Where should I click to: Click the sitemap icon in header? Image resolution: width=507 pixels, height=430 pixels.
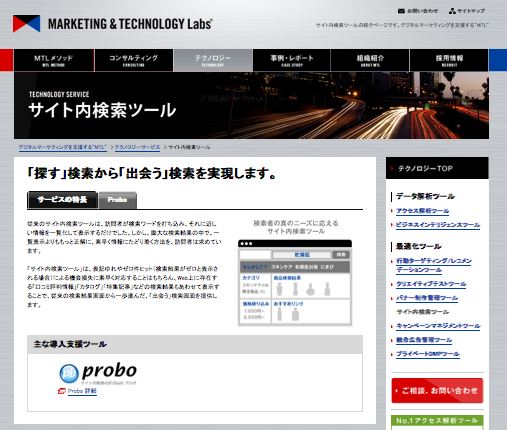pyautogui.click(x=452, y=11)
